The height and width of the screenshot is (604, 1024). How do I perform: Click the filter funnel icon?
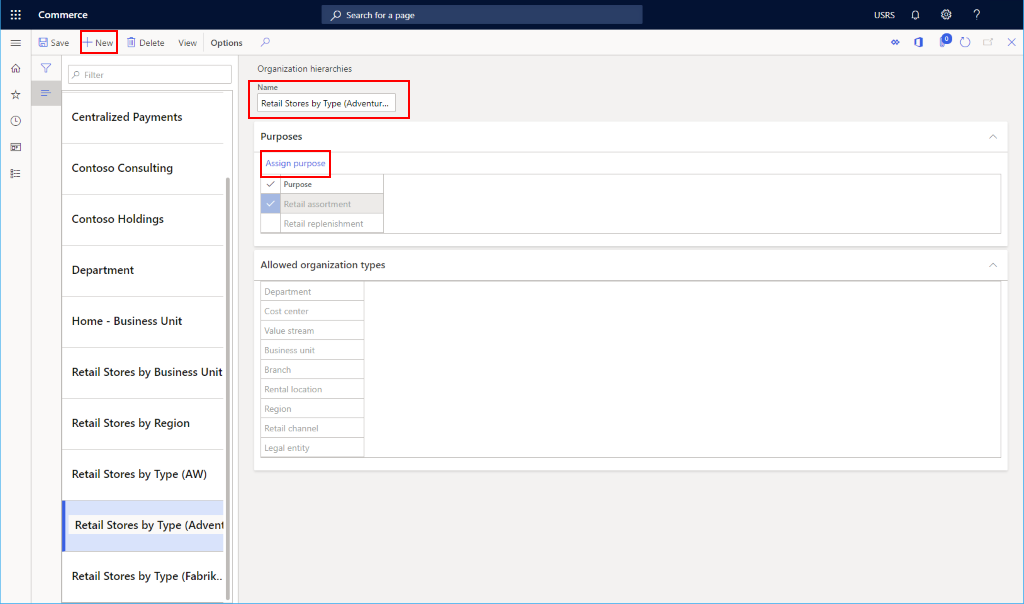coord(46,68)
